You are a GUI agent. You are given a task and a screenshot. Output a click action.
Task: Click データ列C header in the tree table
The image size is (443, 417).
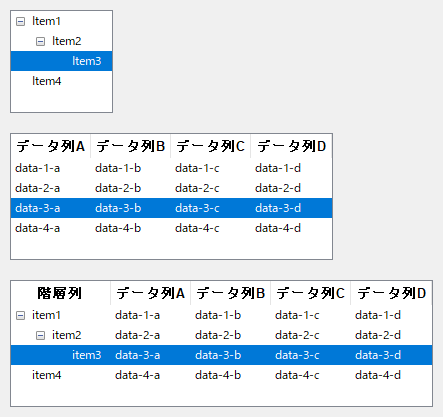tap(311, 293)
